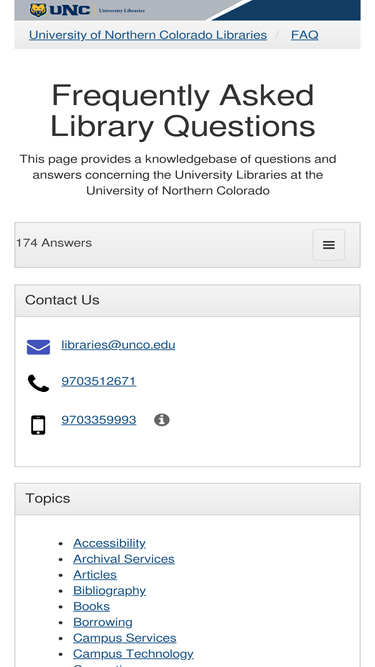Click the telephone handset icon
Screen dimensions: 375x667
38,383
